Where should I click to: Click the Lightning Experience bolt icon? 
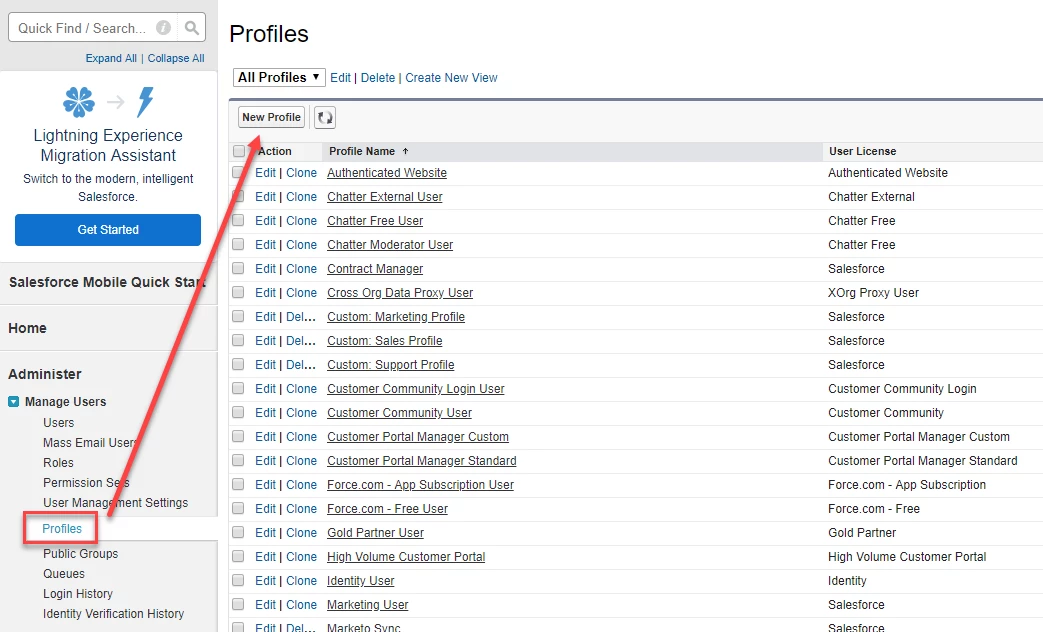coord(145,102)
